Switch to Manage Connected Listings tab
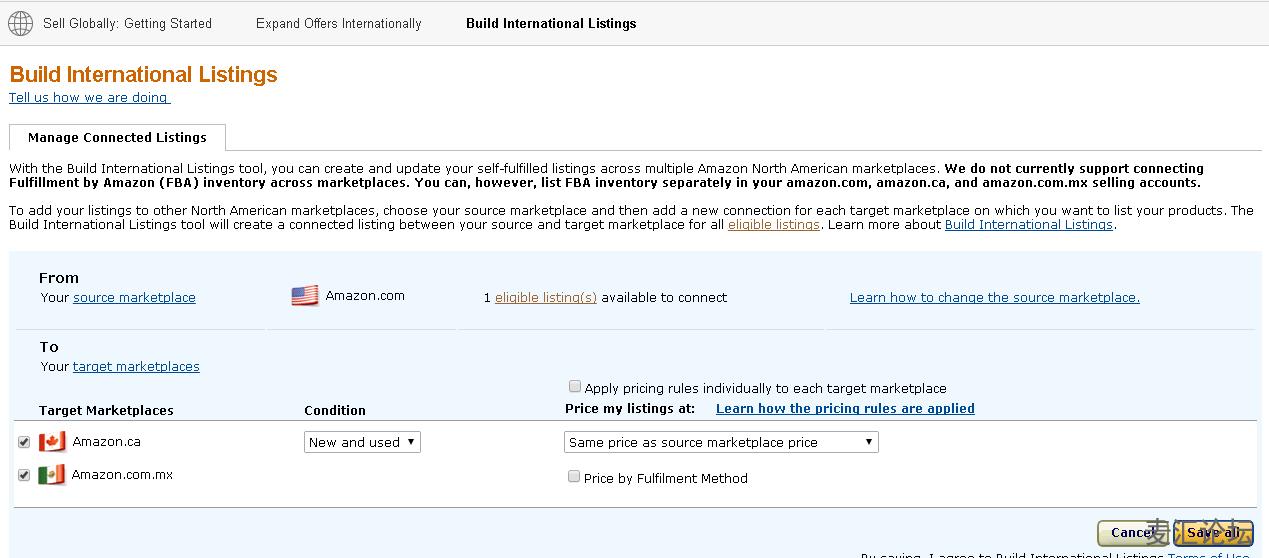 point(117,138)
